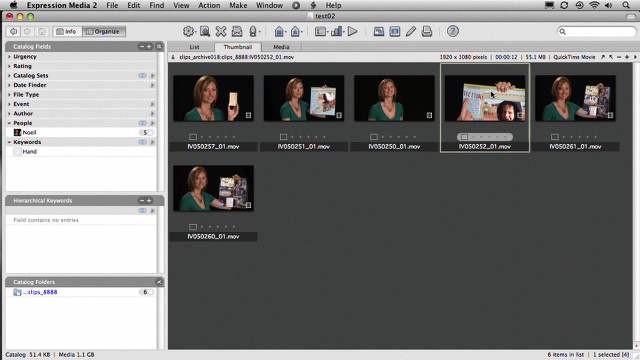The width and height of the screenshot is (640, 360).
Task: Open the batch actions gear icon
Action: click(x=188, y=31)
